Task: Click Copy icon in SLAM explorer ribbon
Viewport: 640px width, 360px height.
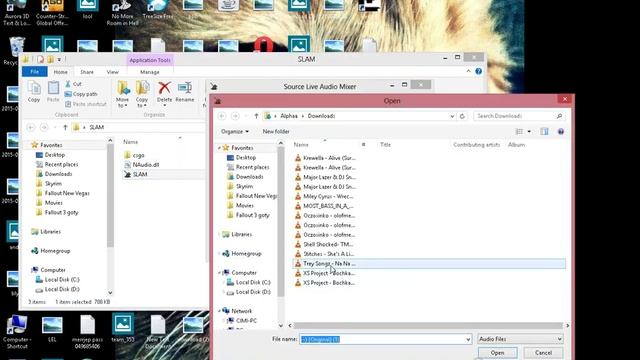Action: [x=34, y=91]
